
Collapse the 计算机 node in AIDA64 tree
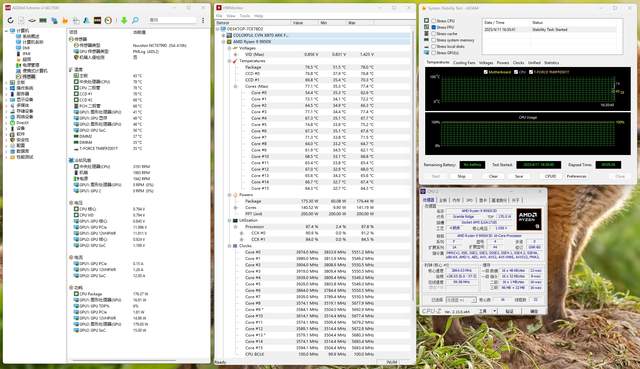click(7, 31)
